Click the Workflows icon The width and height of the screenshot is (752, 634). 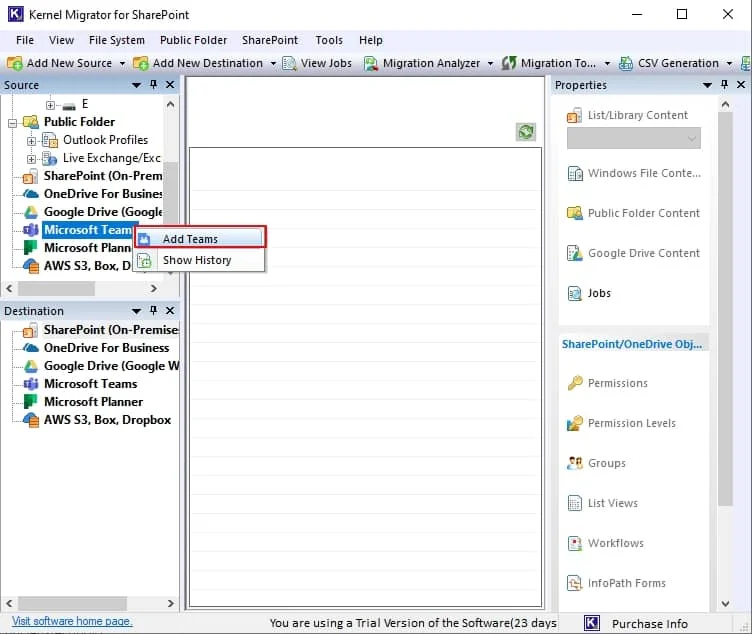coord(575,543)
